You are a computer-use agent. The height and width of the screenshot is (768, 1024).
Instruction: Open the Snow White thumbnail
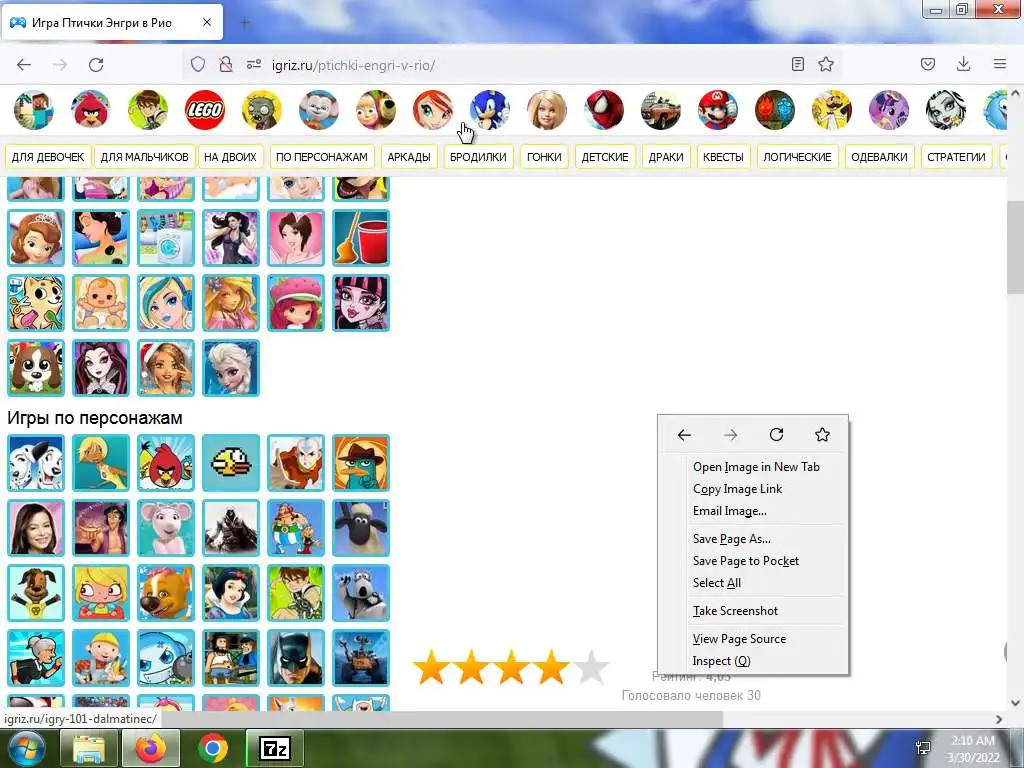pos(231,594)
